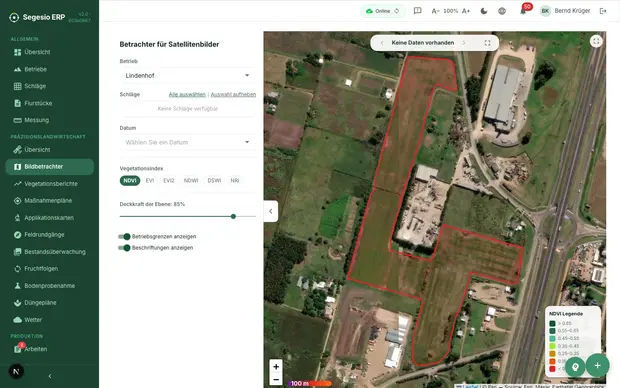
Task: Select the EVI vegetation index
Action: coord(150,181)
